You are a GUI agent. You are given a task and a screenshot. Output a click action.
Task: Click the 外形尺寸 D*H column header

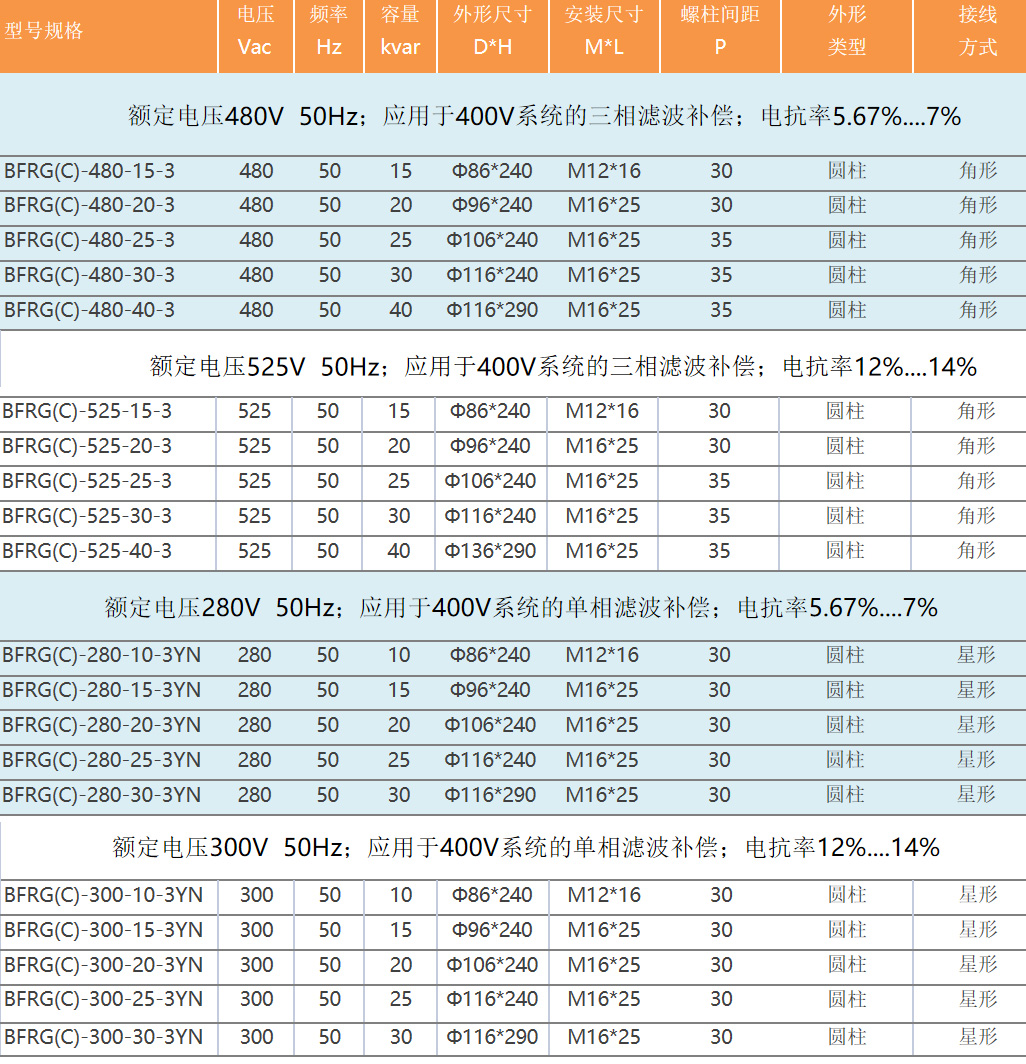click(x=492, y=31)
